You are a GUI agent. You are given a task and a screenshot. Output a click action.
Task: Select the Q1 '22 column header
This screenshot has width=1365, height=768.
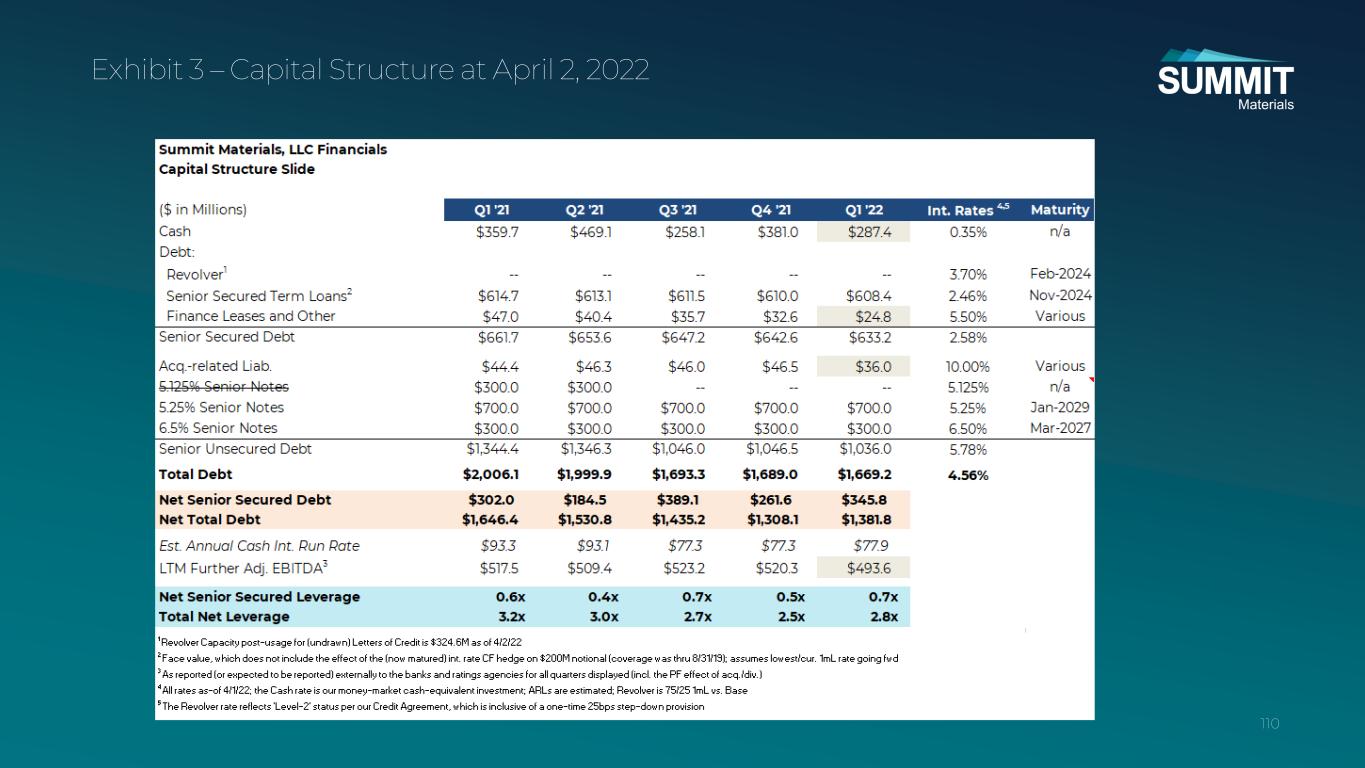(x=865, y=210)
